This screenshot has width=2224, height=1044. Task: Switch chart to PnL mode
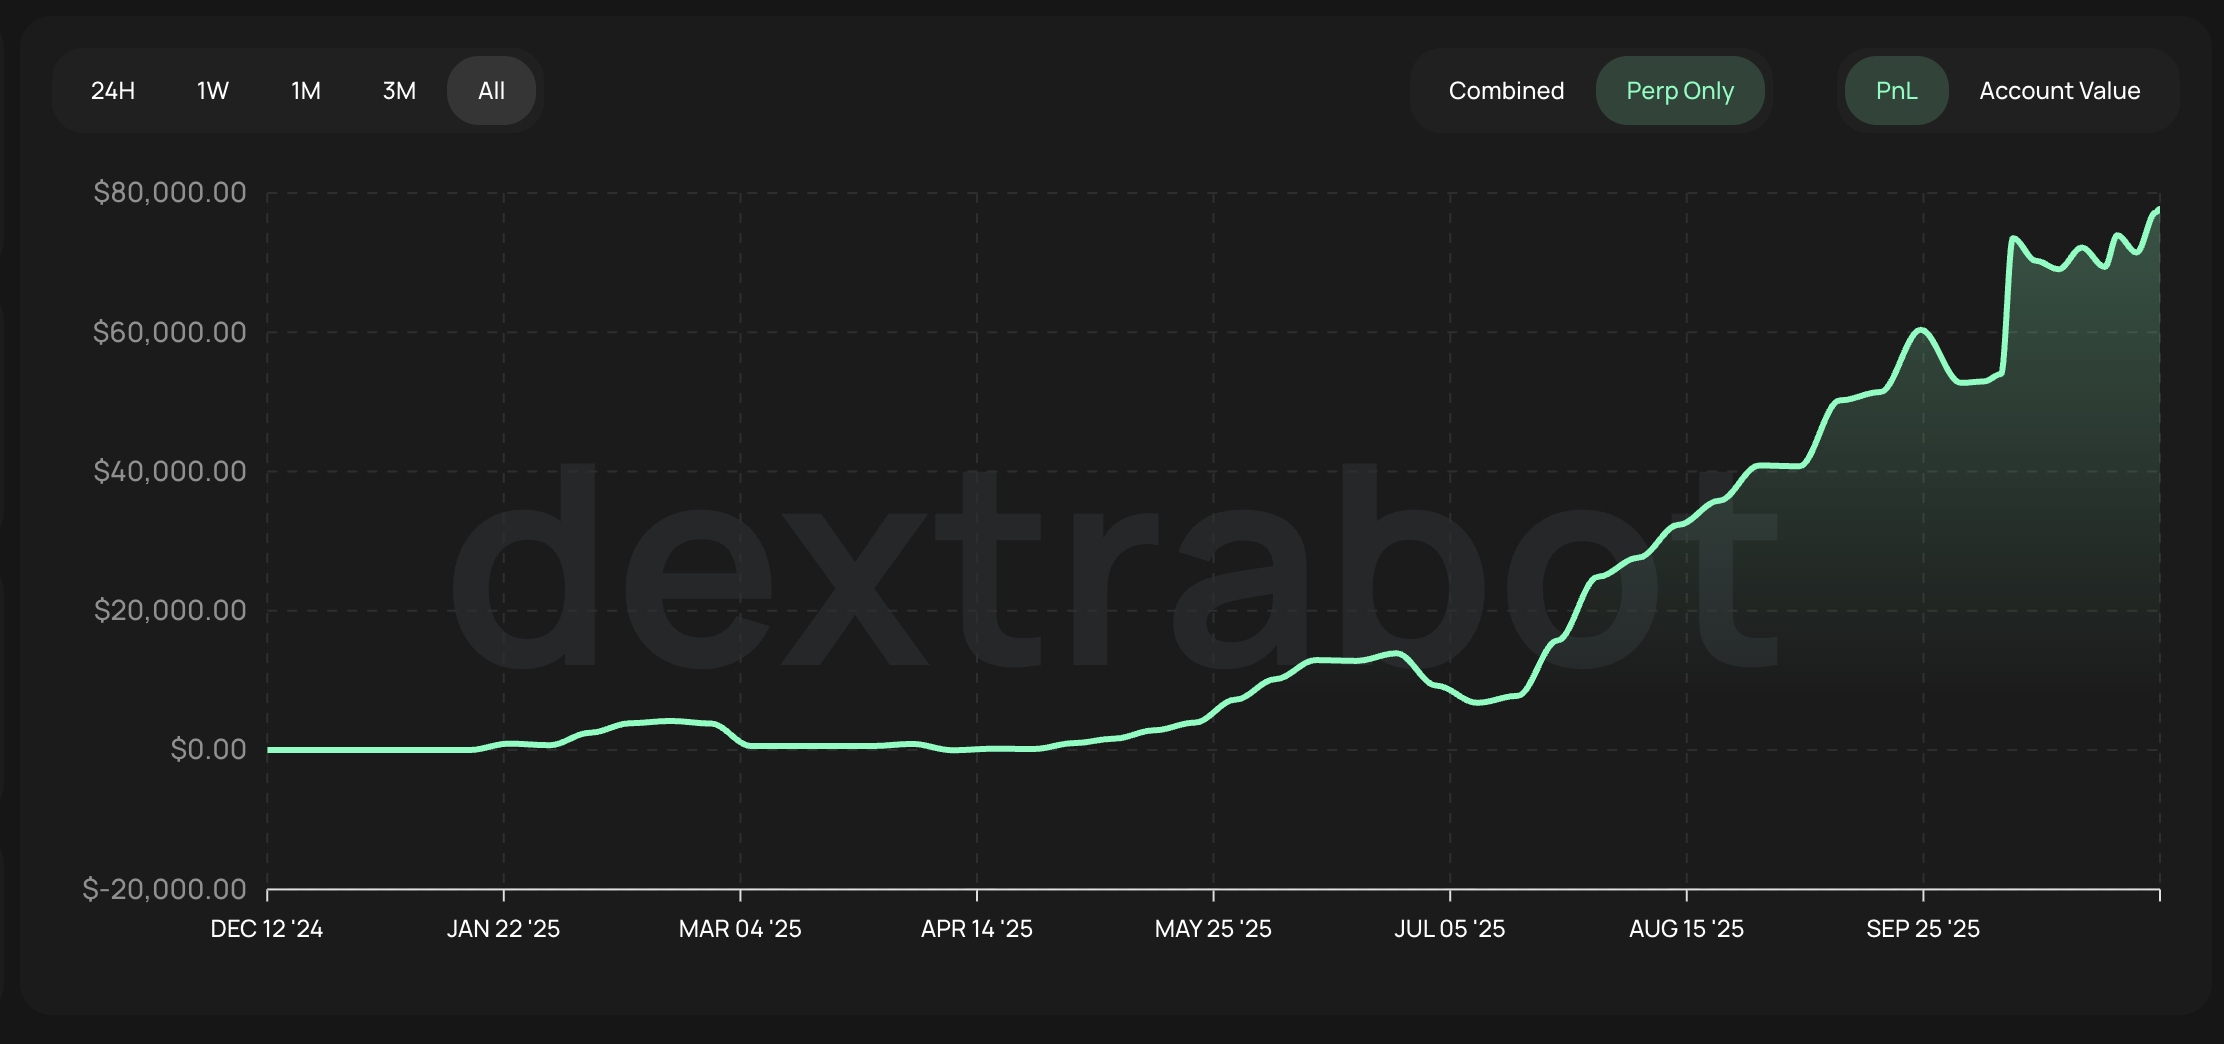tap(1896, 91)
